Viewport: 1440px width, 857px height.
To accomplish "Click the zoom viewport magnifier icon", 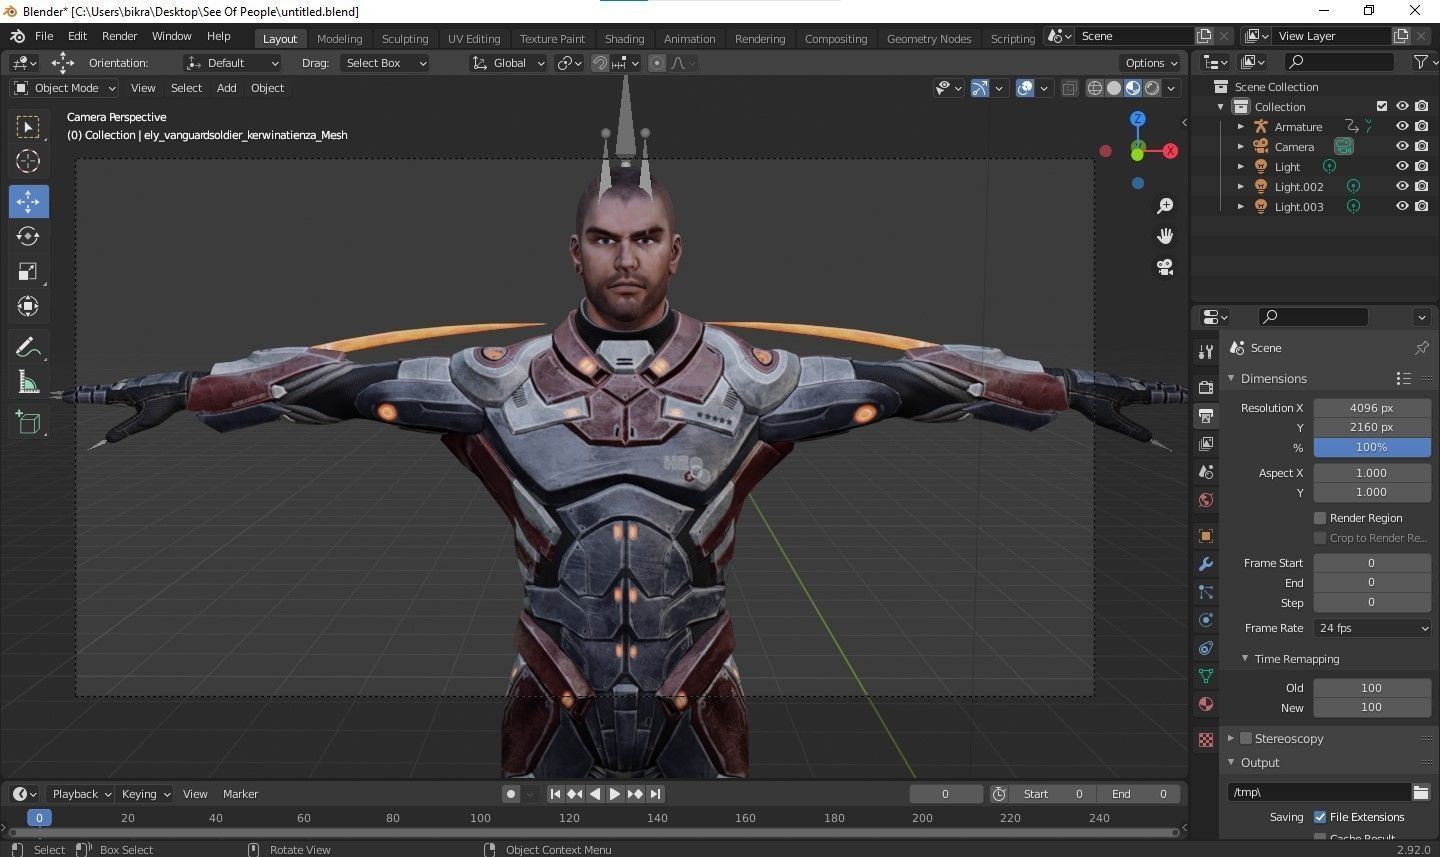I will point(1165,206).
